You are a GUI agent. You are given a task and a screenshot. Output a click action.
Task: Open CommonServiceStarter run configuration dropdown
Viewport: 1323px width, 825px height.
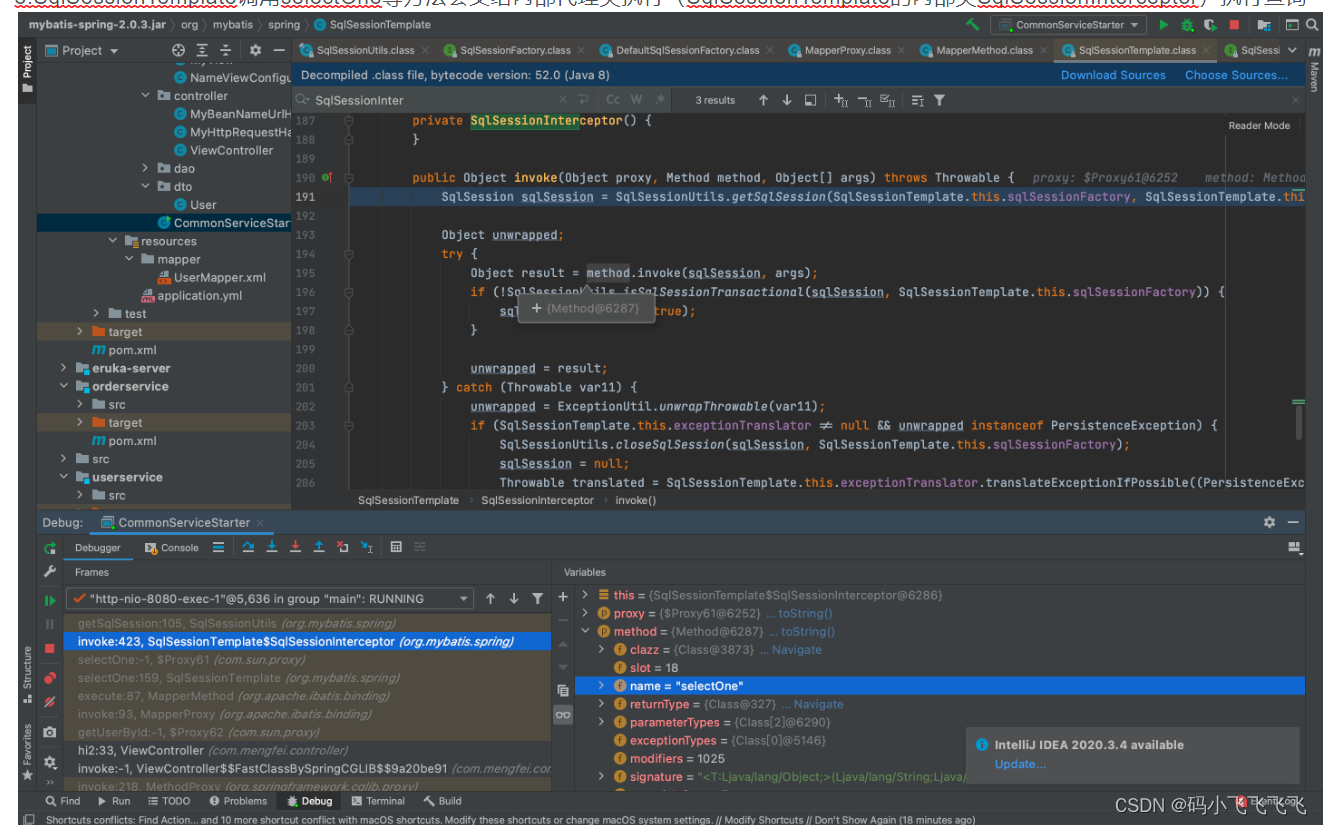click(1070, 25)
